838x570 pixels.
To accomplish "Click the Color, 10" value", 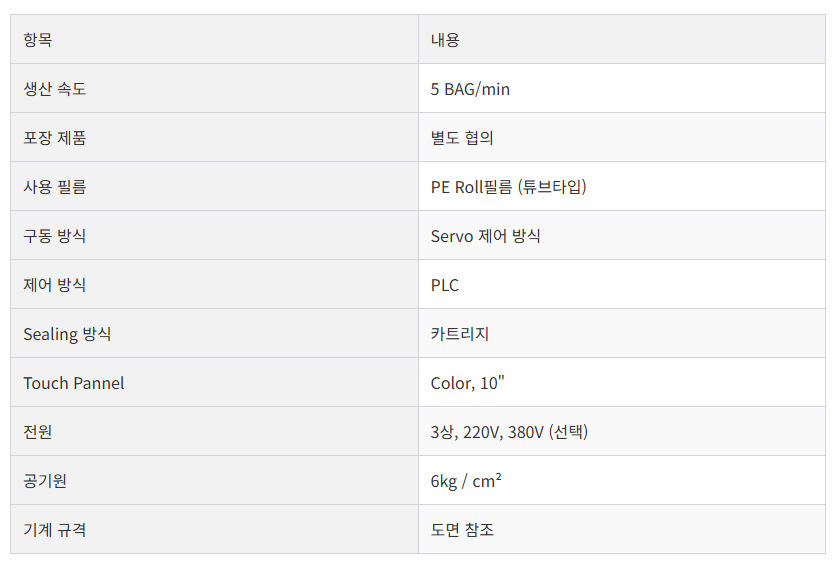I will 467,383.
